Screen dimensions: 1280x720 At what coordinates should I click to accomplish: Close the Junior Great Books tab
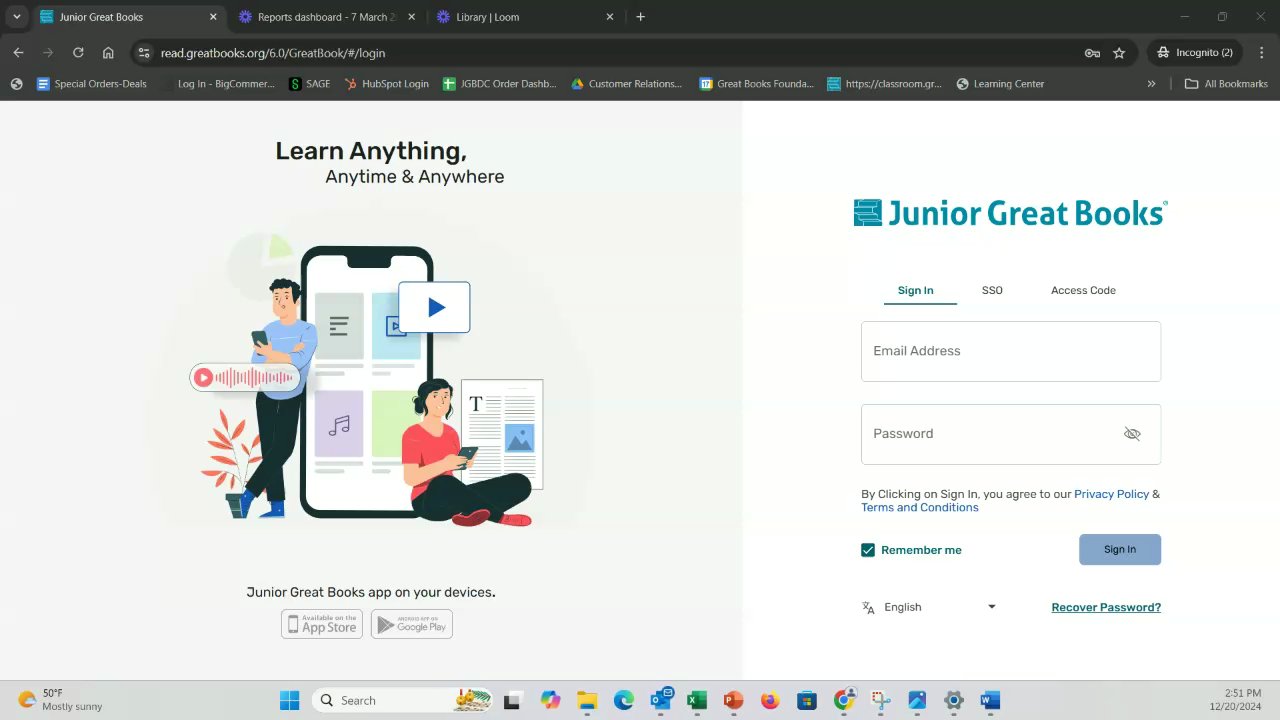pos(213,17)
